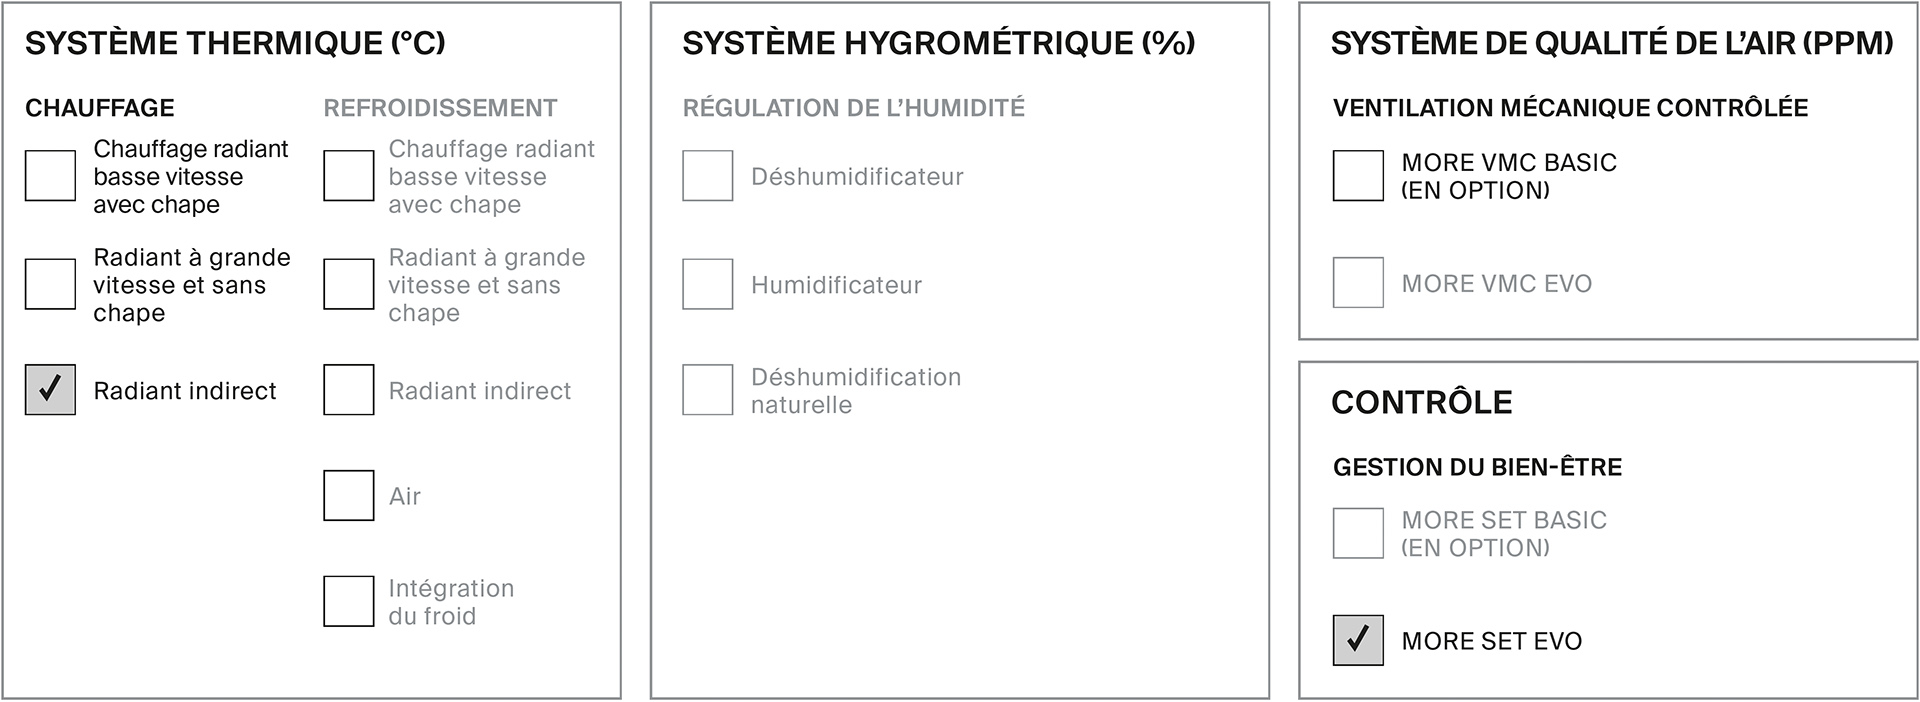The width and height of the screenshot is (1920, 702).
Task: Click the Radiant indirect heating label
Action: (x=185, y=391)
